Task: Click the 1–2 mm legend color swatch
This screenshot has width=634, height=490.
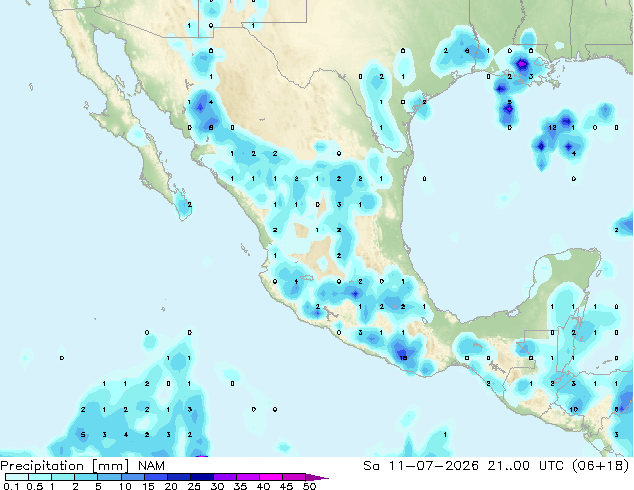Action: point(63,477)
